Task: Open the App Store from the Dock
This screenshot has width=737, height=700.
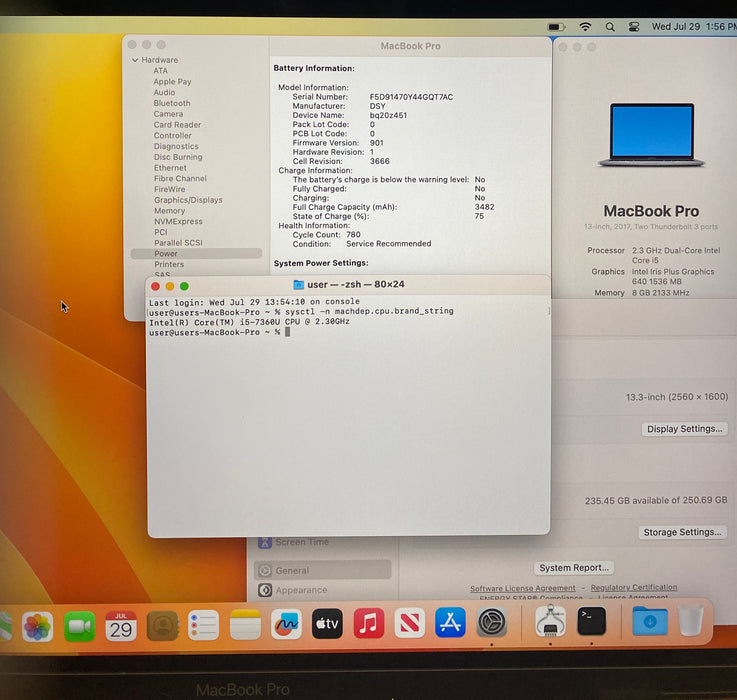Action: tap(450, 622)
